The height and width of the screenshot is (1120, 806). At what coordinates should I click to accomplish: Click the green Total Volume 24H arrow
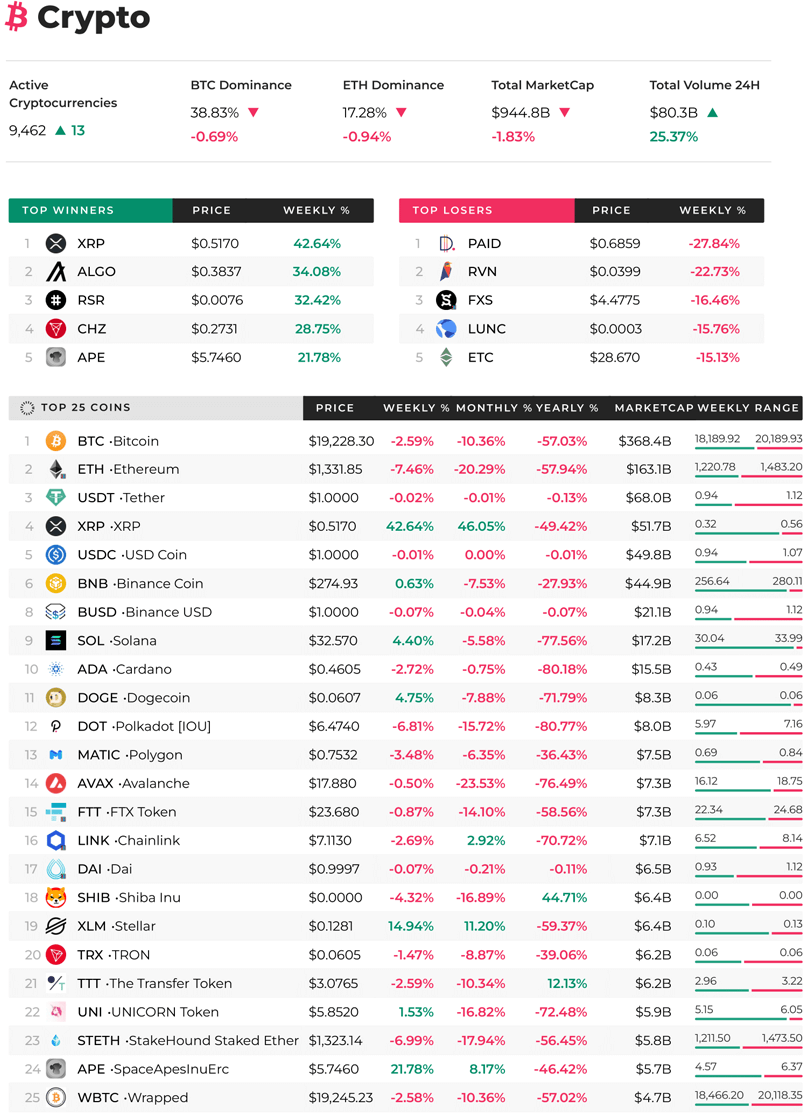[712, 112]
